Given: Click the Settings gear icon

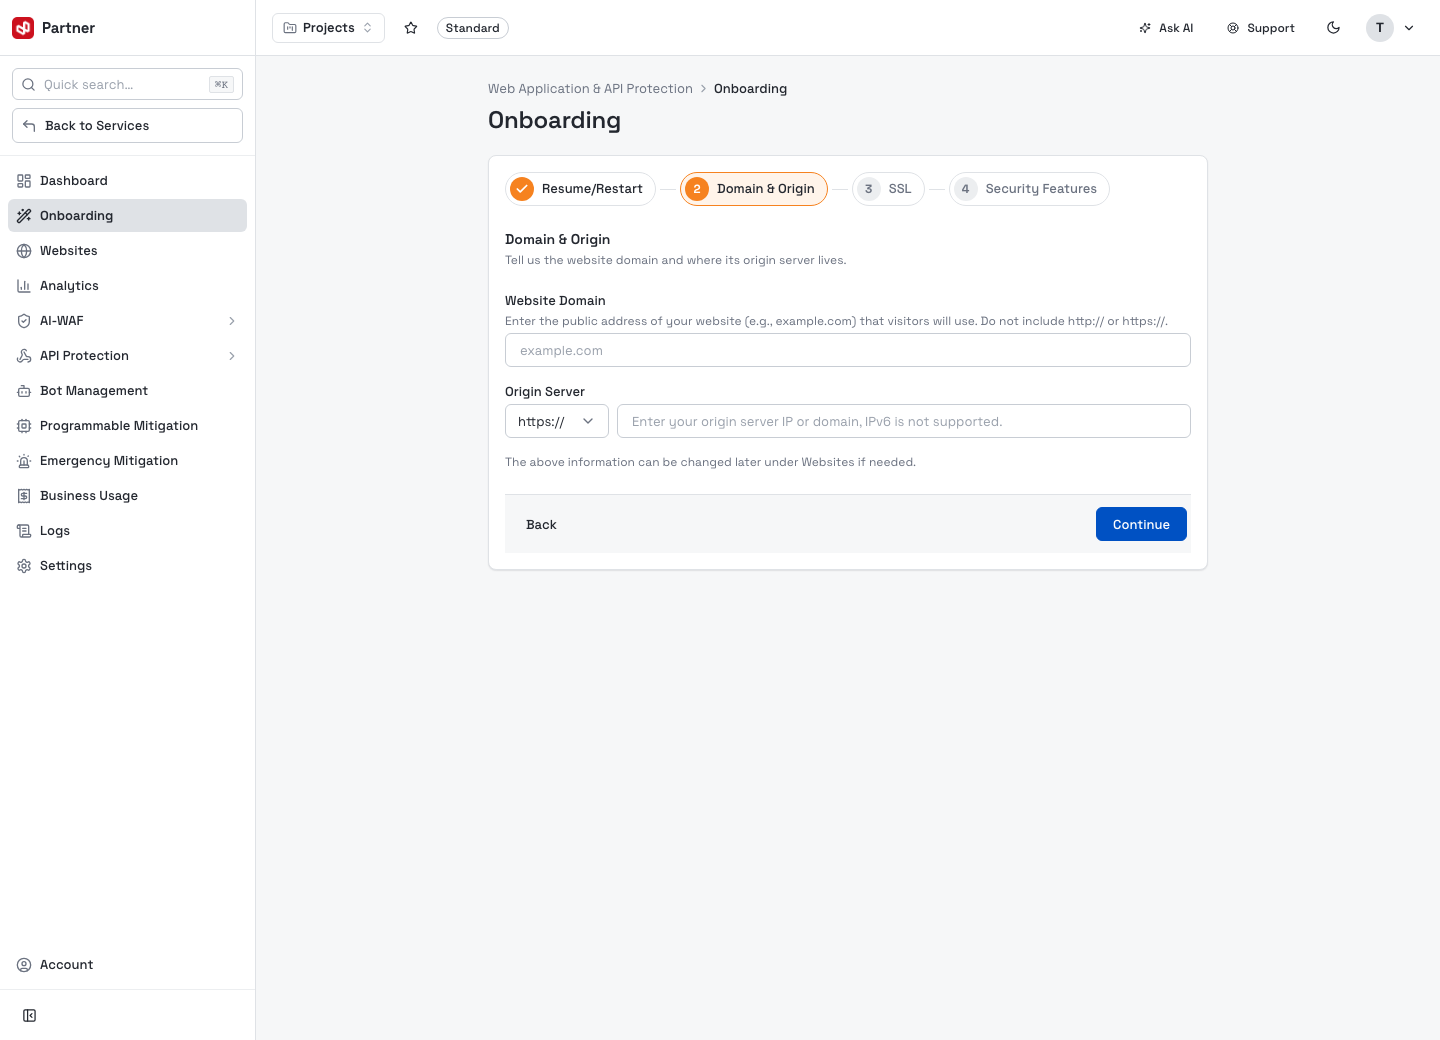Looking at the screenshot, I should [24, 566].
